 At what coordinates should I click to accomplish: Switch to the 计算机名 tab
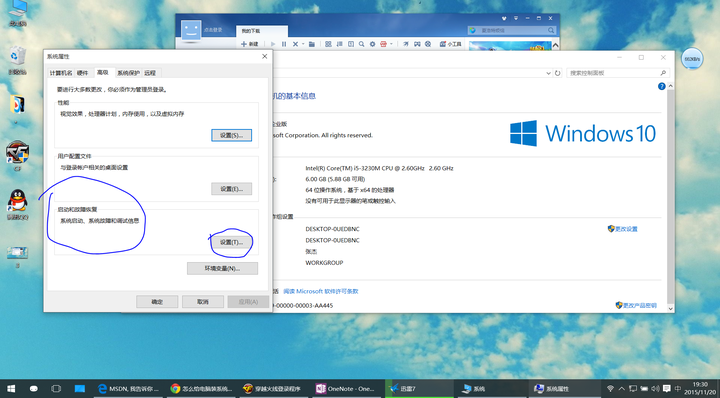(x=61, y=73)
